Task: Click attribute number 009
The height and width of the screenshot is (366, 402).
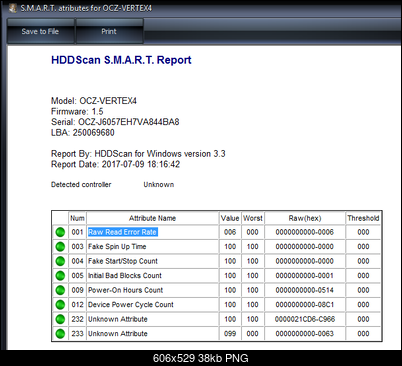Action: point(77,290)
